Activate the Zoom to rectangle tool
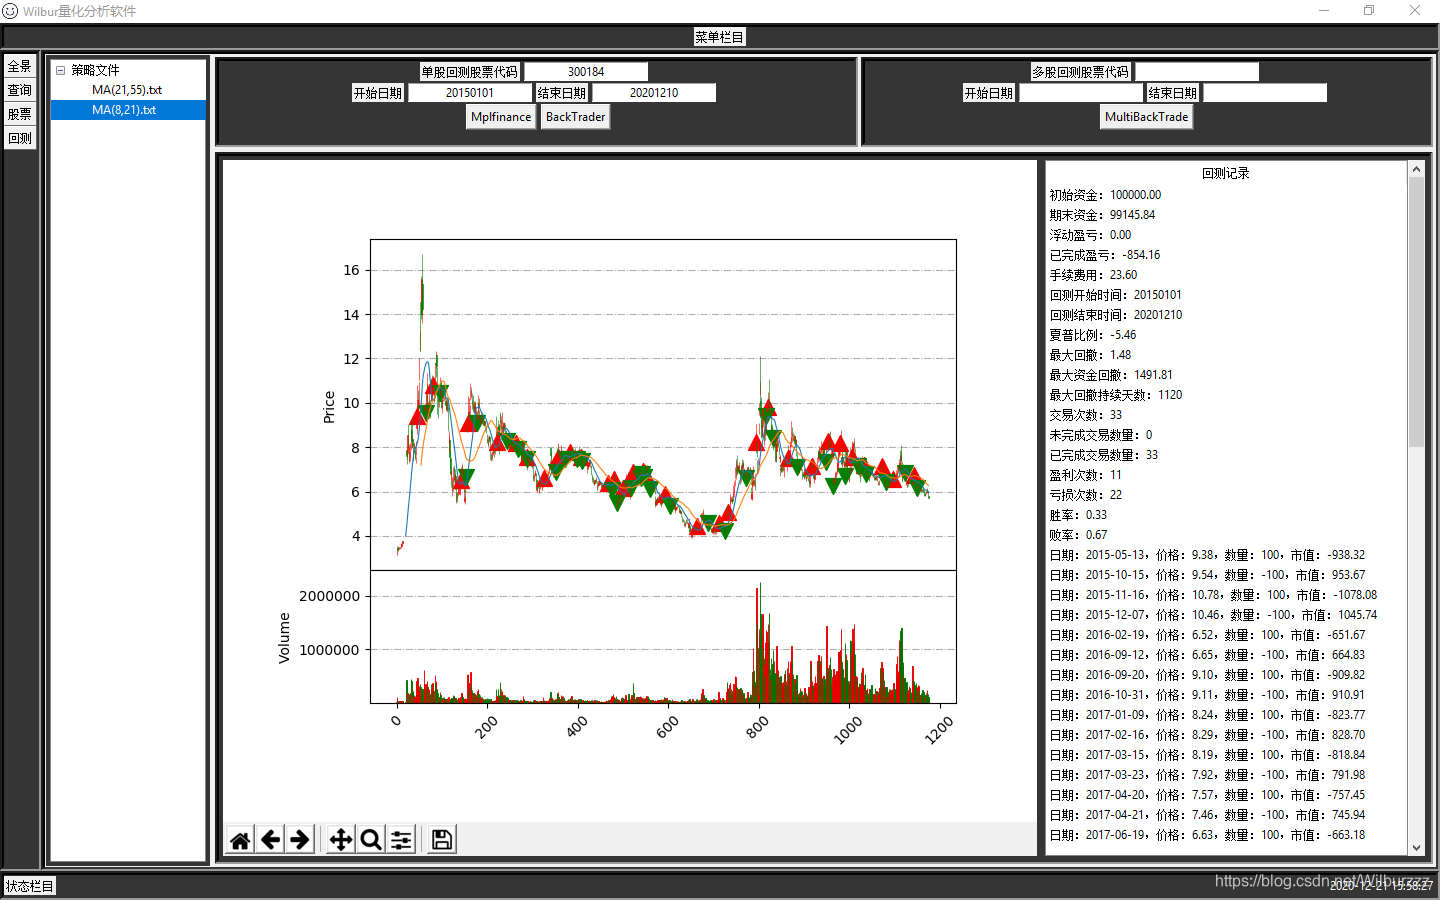Screen dimensions: 1440x900 371,840
